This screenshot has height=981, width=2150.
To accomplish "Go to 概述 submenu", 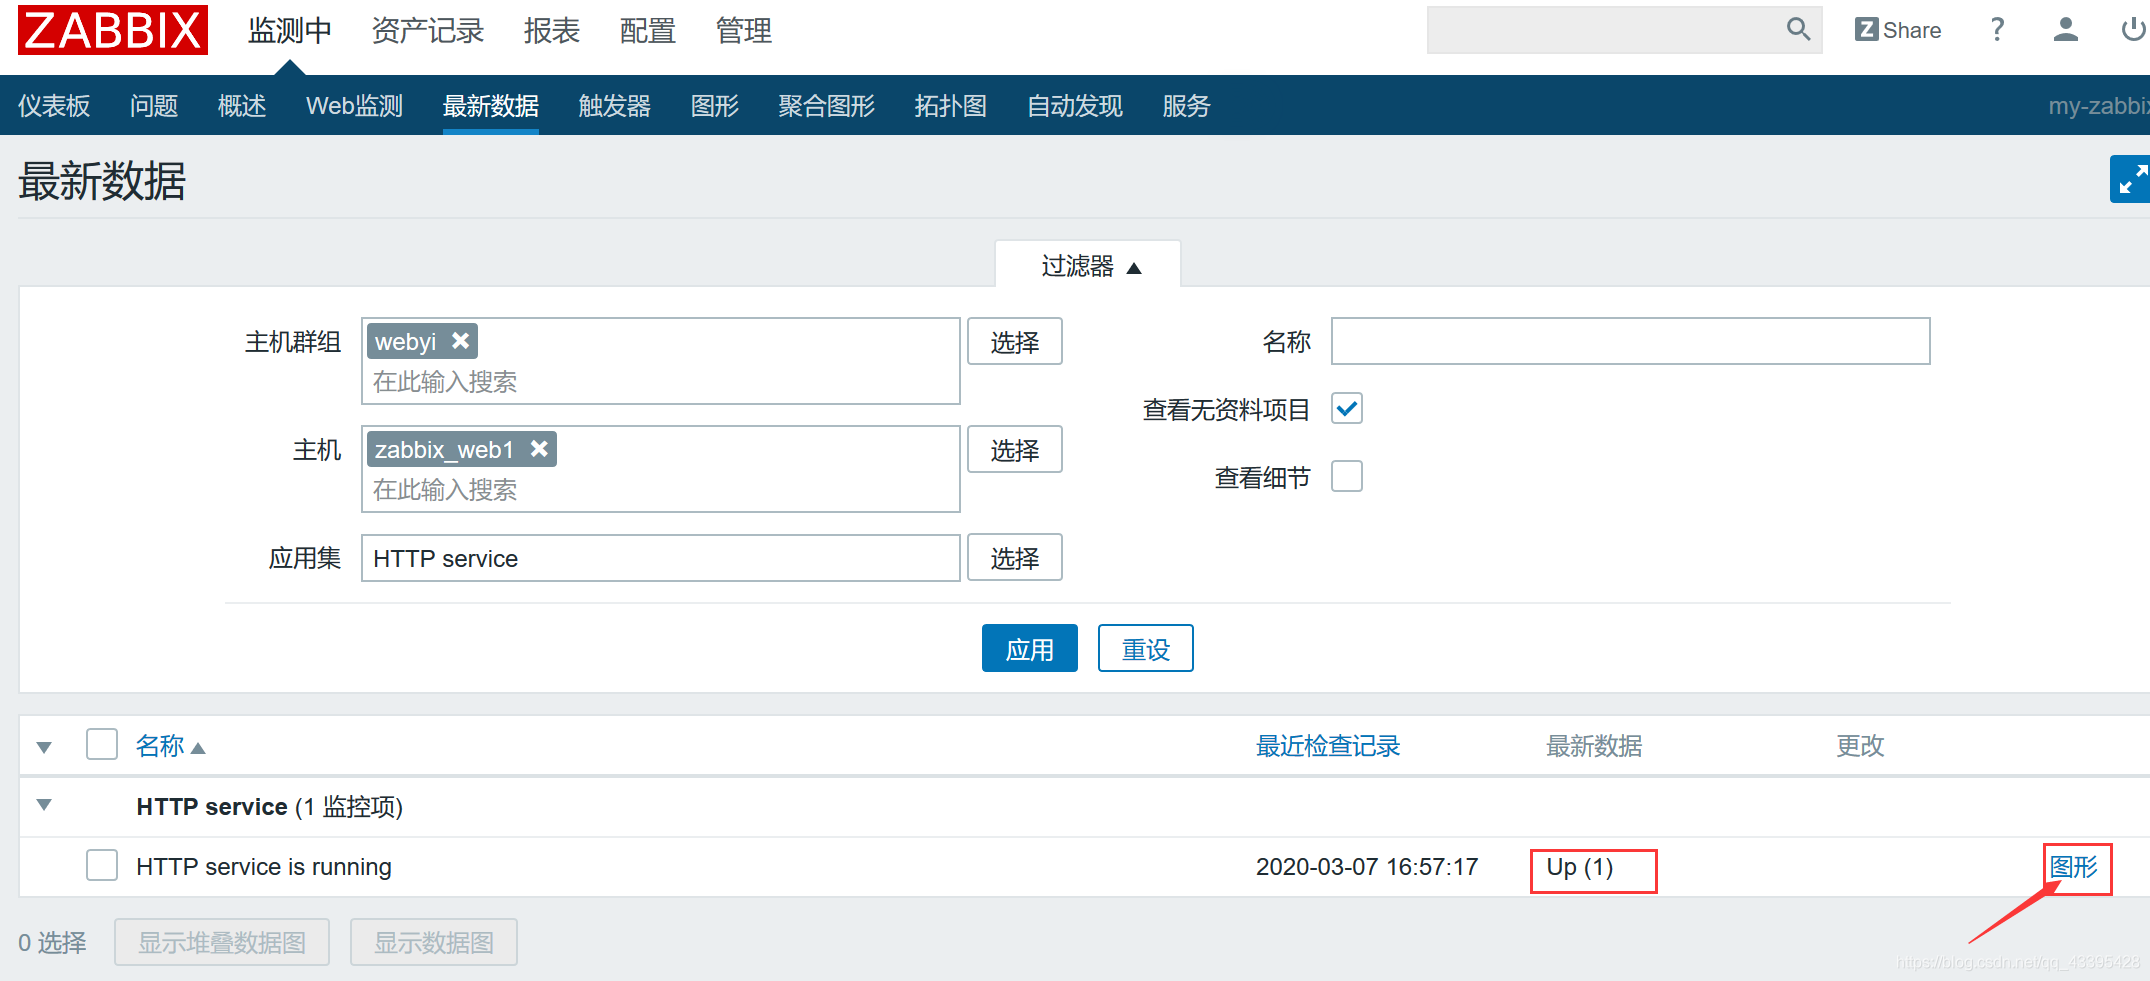I will [242, 106].
